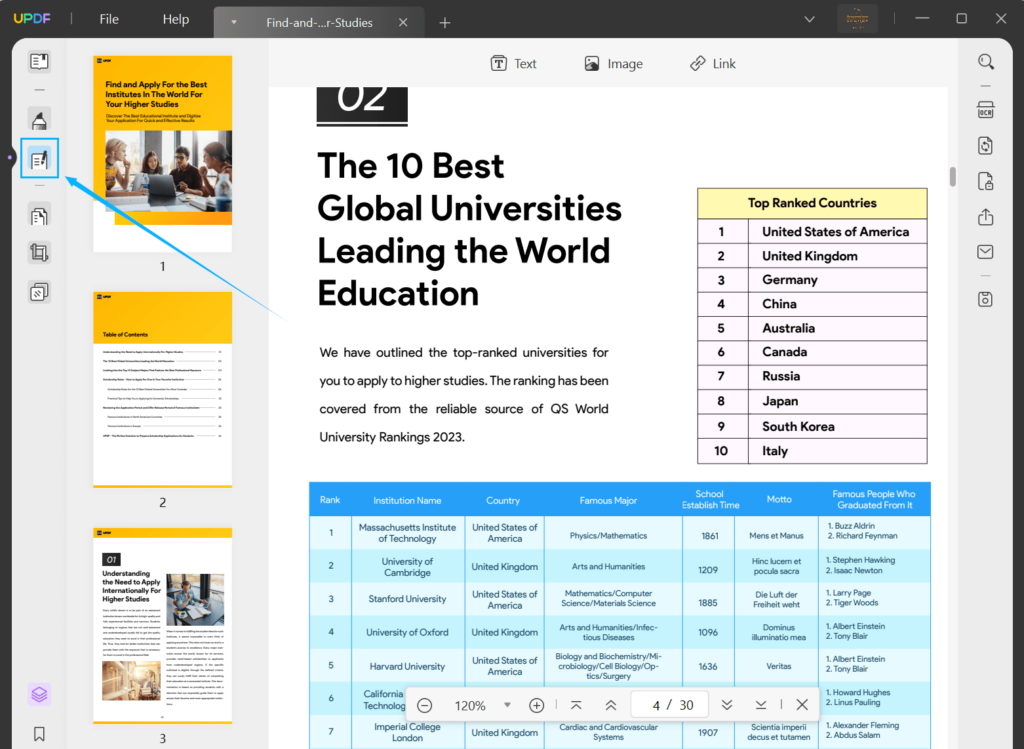
Task: Click the vertical scrollbar thumb
Action: [x=953, y=177]
